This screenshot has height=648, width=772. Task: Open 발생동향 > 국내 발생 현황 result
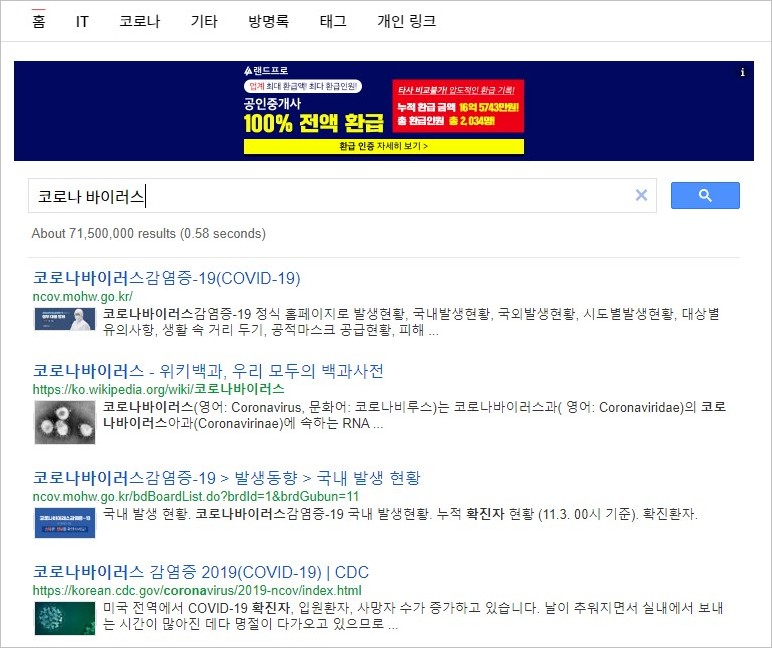click(x=226, y=478)
